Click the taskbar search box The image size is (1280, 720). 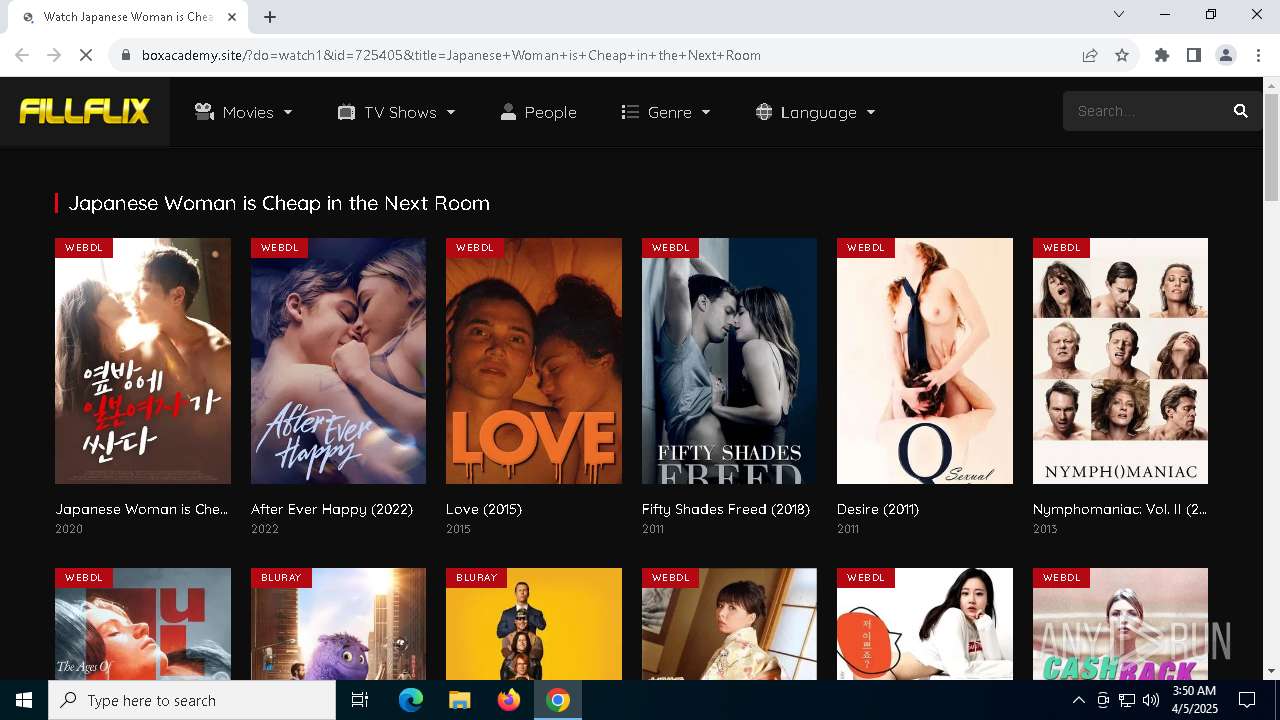[x=192, y=700]
